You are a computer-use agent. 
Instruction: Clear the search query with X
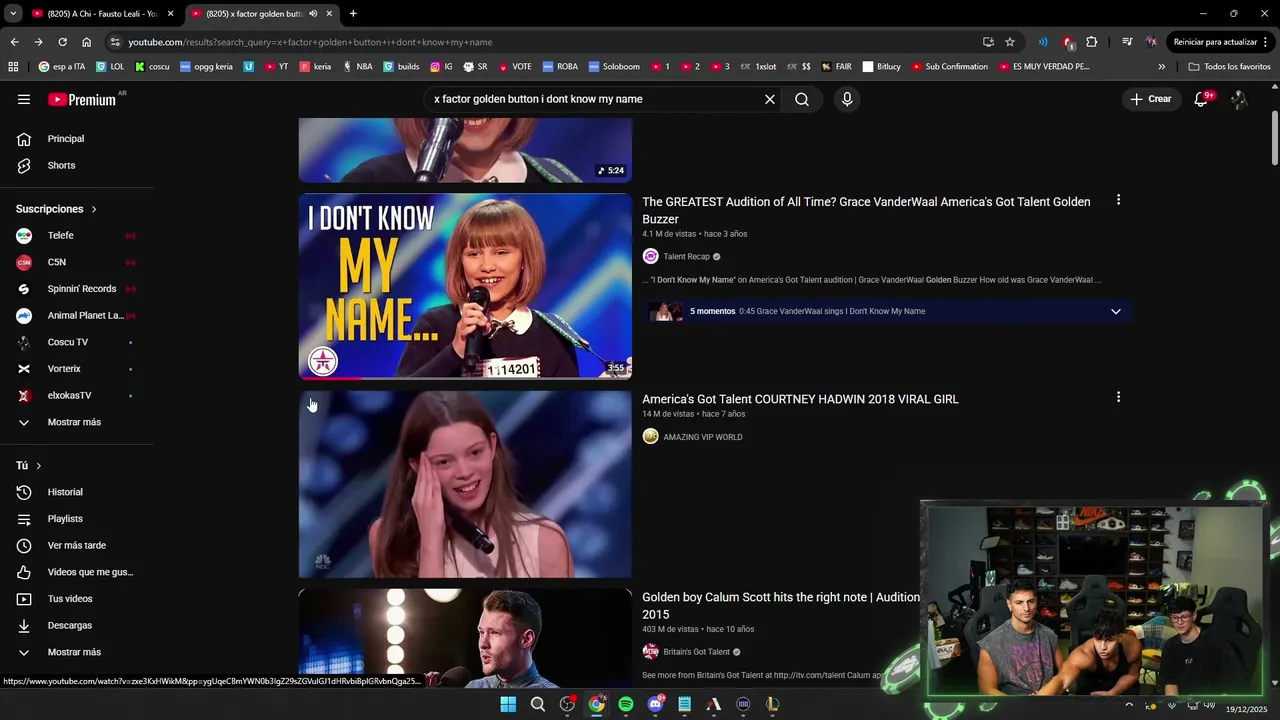coord(770,99)
